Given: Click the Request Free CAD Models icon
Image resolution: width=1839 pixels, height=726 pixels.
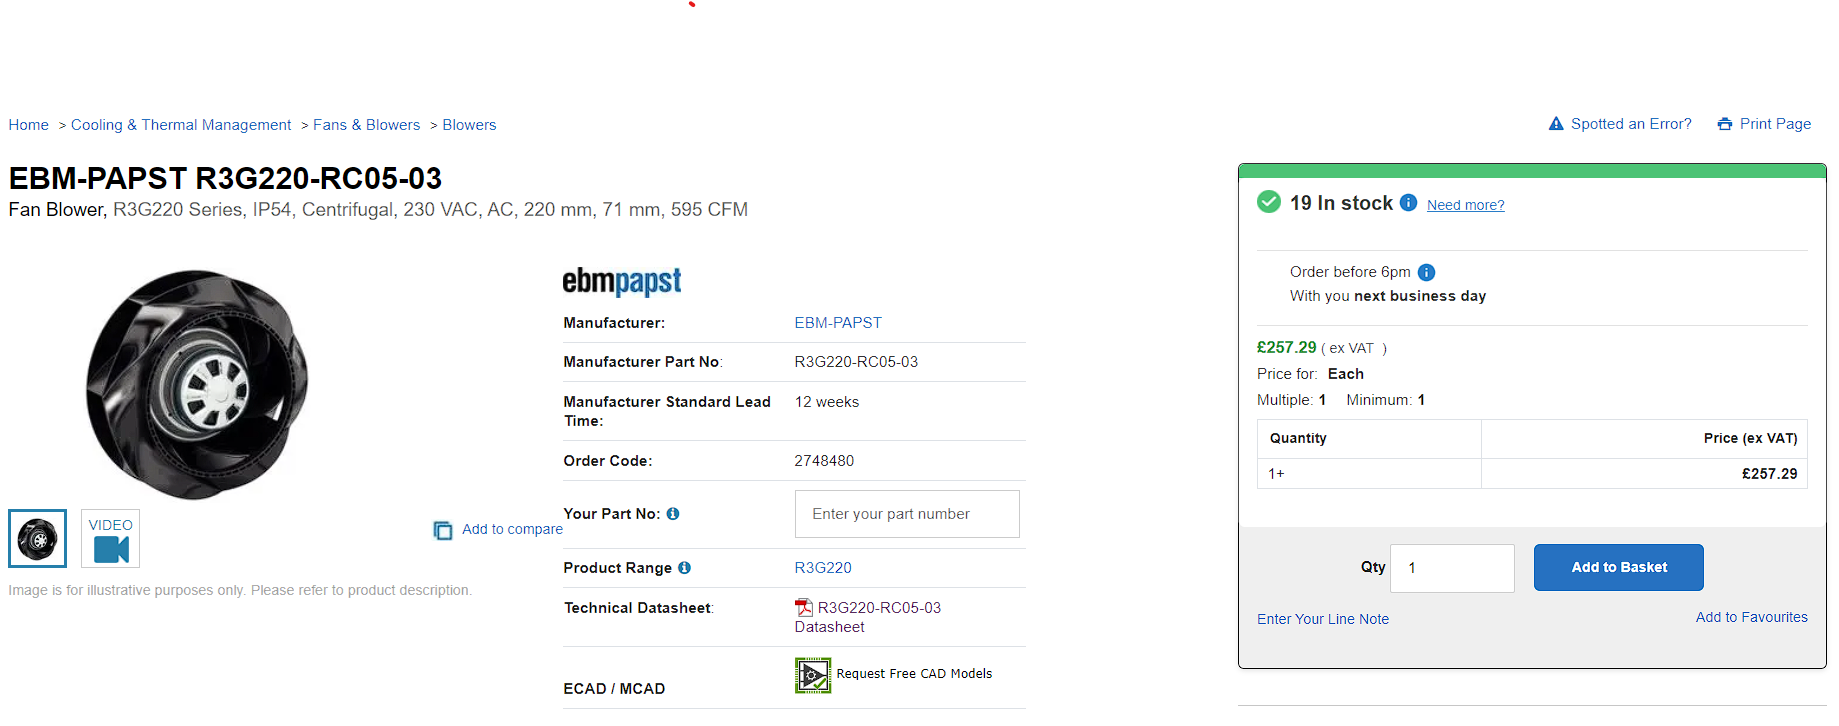Looking at the screenshot, I should (813, 675).
